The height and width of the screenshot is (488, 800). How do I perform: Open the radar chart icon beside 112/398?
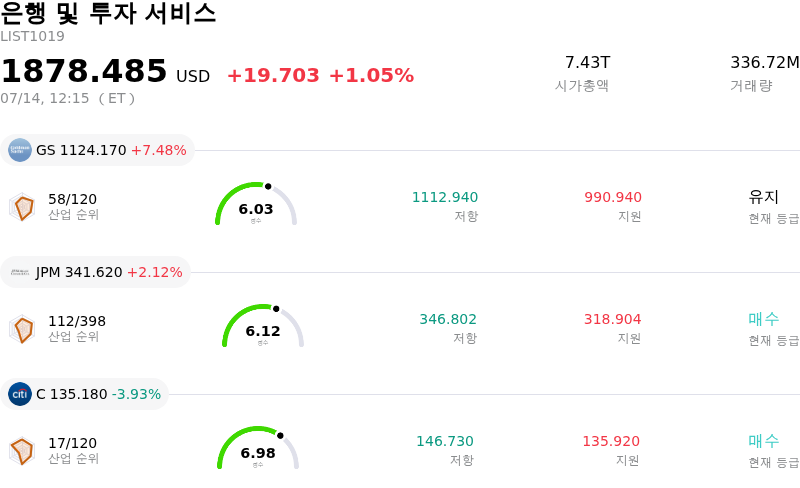tap(22, 329)
